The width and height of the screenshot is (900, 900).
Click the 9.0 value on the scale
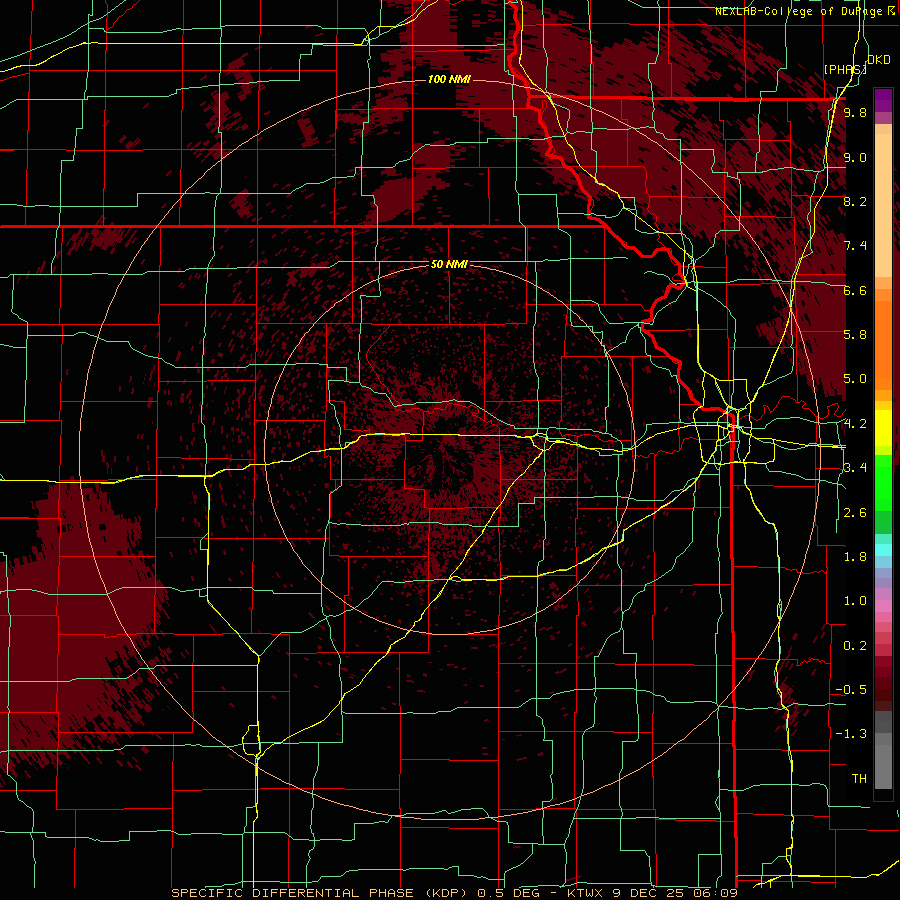[855, 157]
